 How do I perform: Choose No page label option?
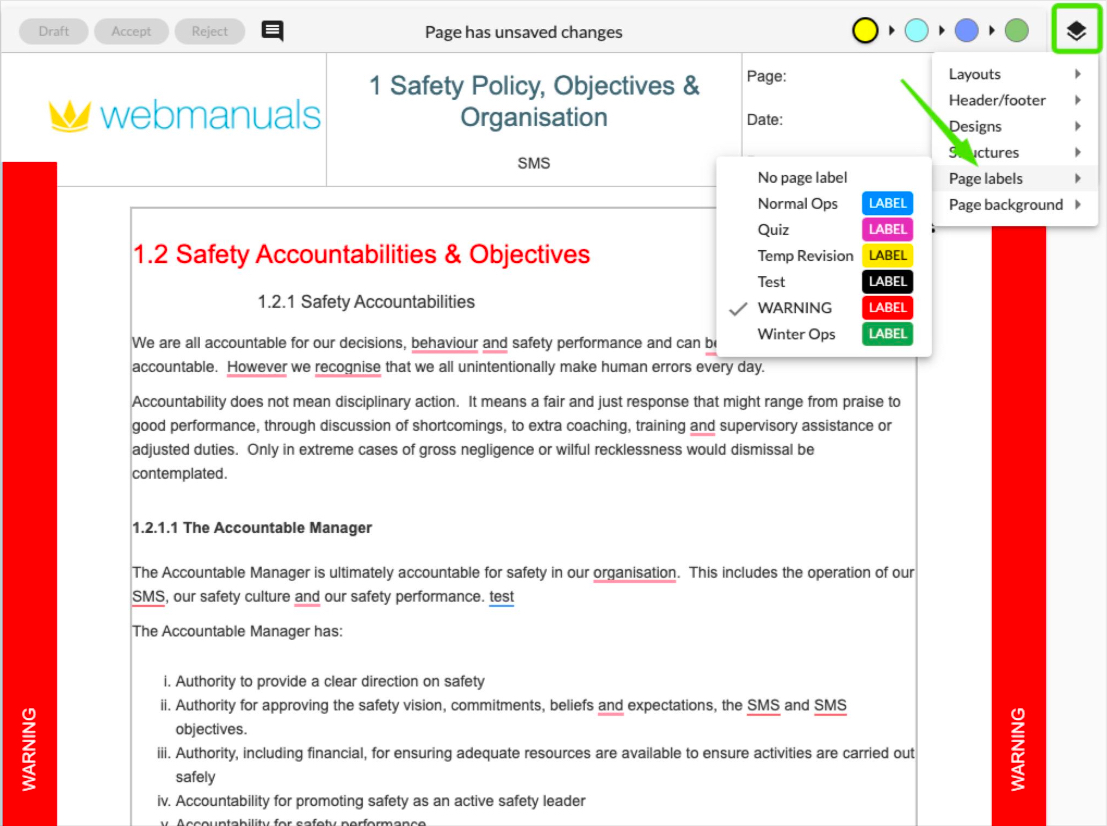[x=823, y=178]
